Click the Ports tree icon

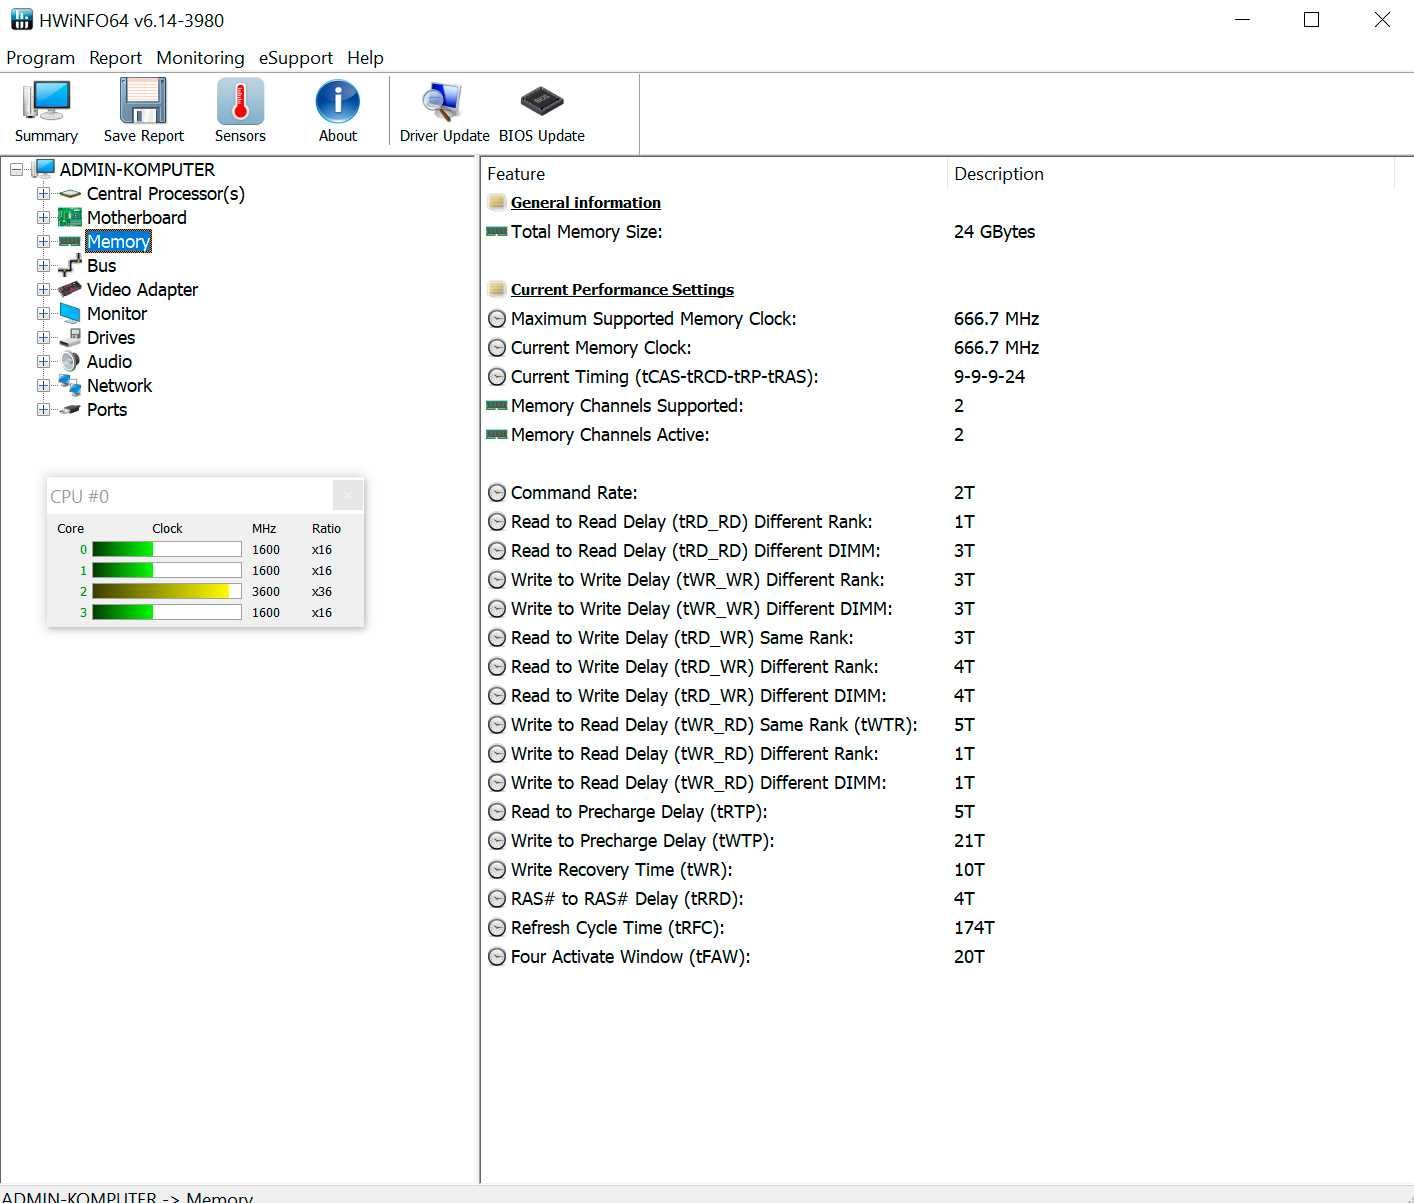click(70, 409)
